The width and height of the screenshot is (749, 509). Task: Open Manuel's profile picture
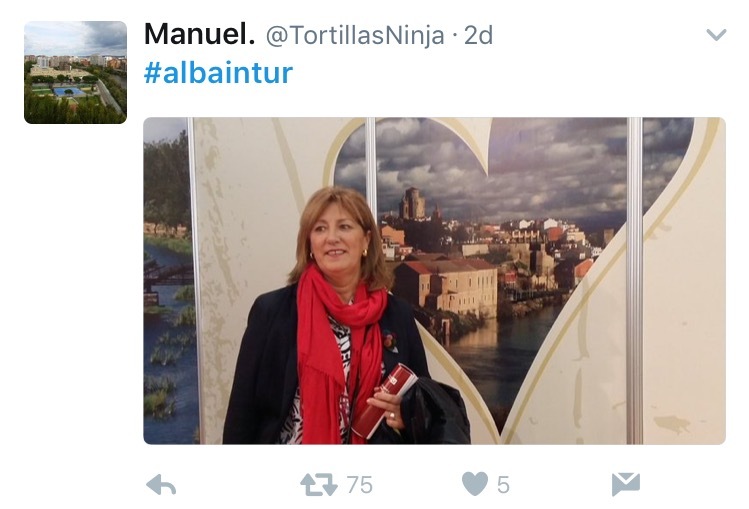(75, 72)
